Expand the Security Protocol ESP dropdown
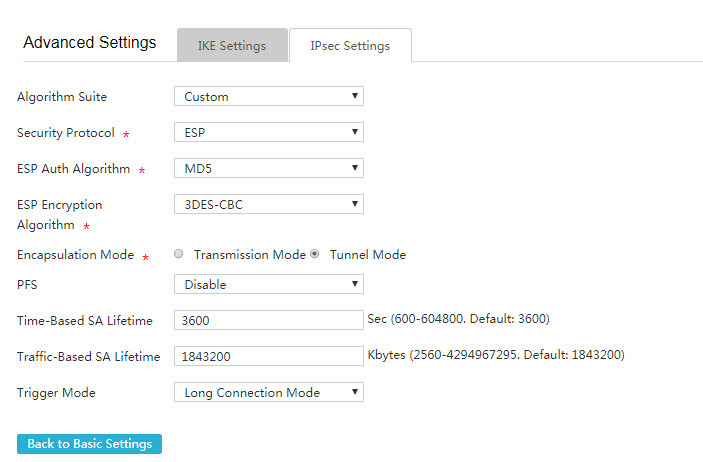This screenshot has height=462, width=703. pos(269,132)
